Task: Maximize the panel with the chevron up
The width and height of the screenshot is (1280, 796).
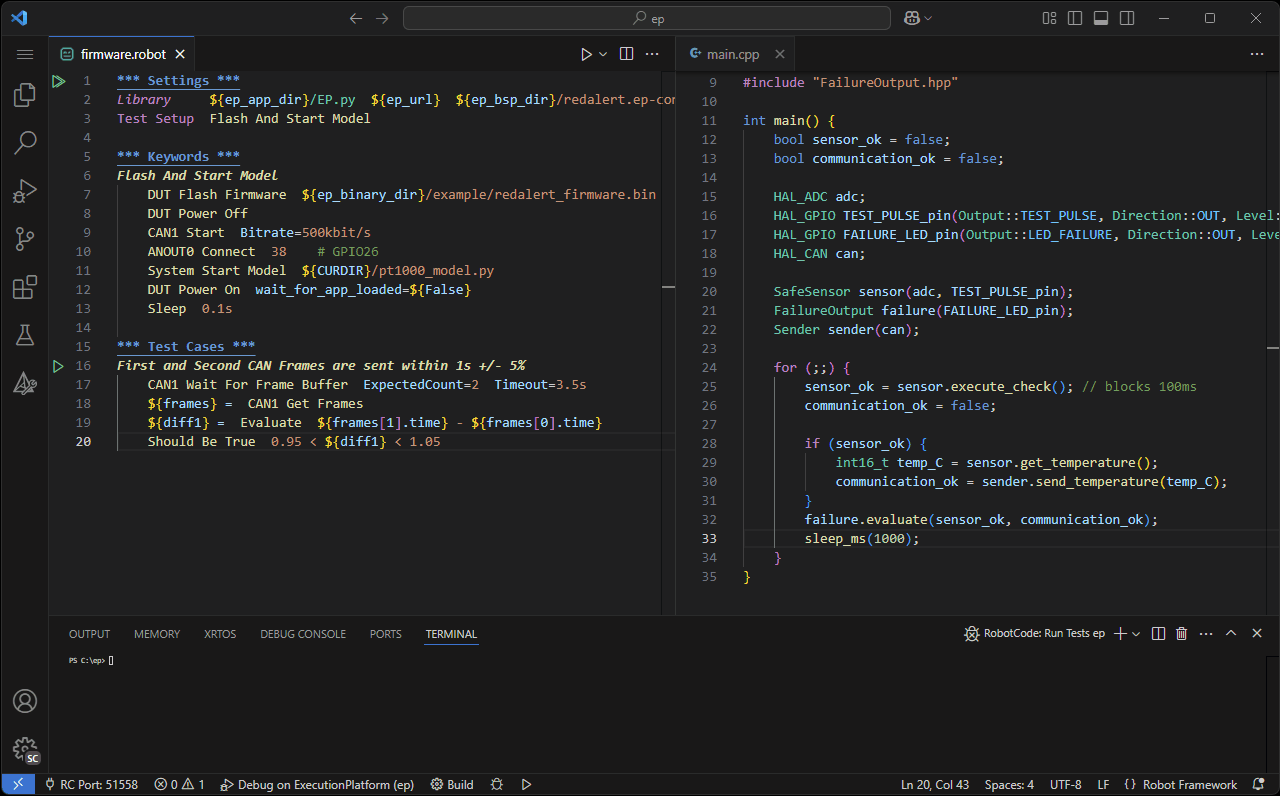Action: point(1231,634)
